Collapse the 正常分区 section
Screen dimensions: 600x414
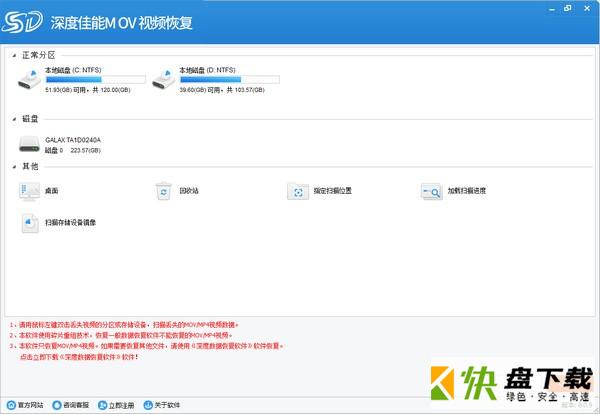coord(14,56)
